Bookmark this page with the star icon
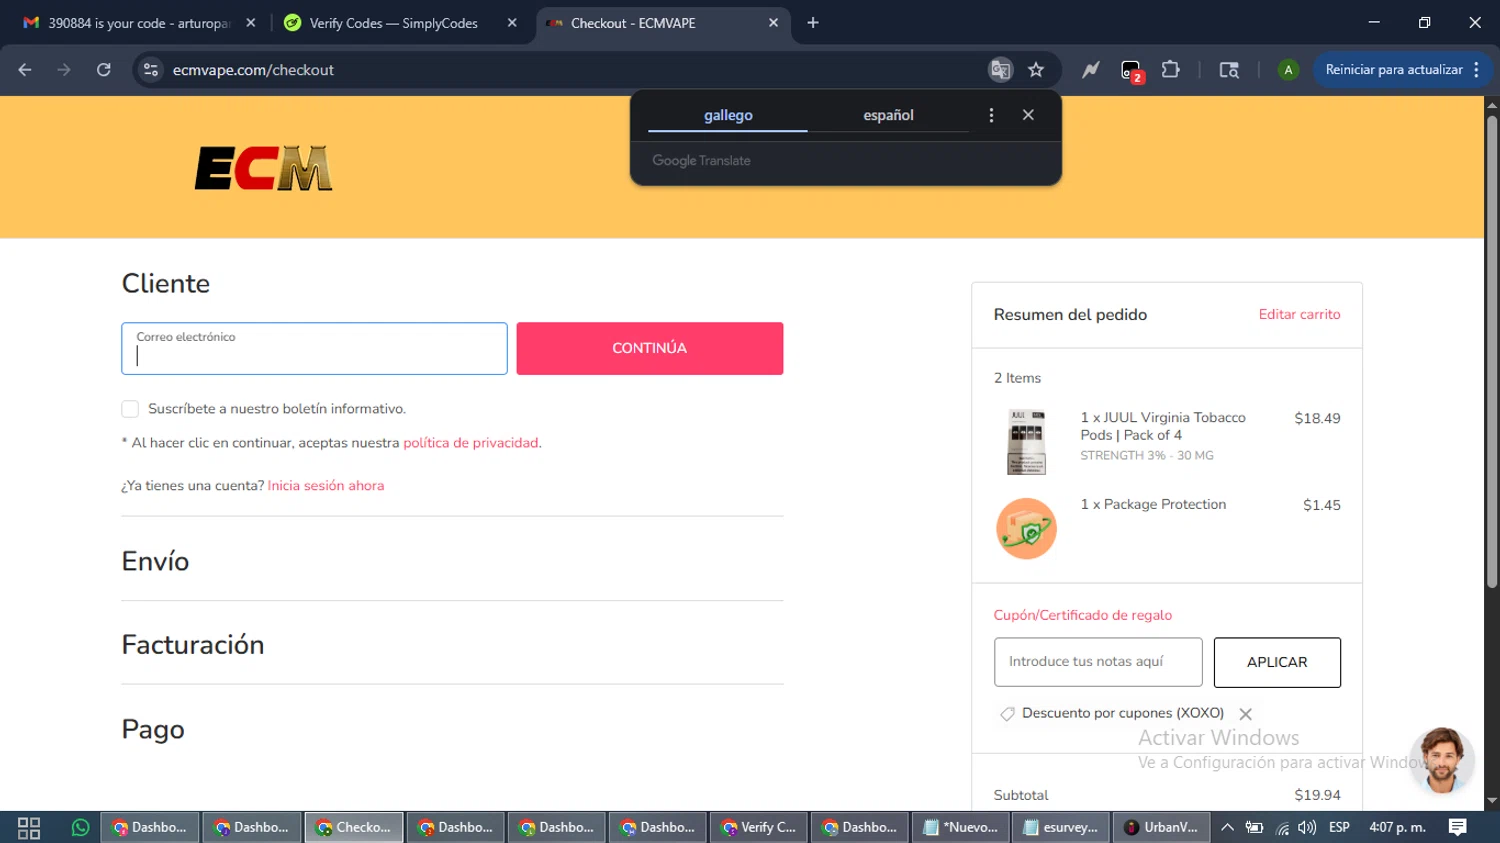This screenshot has height=843, width=1500. (x=1036, y=70)
